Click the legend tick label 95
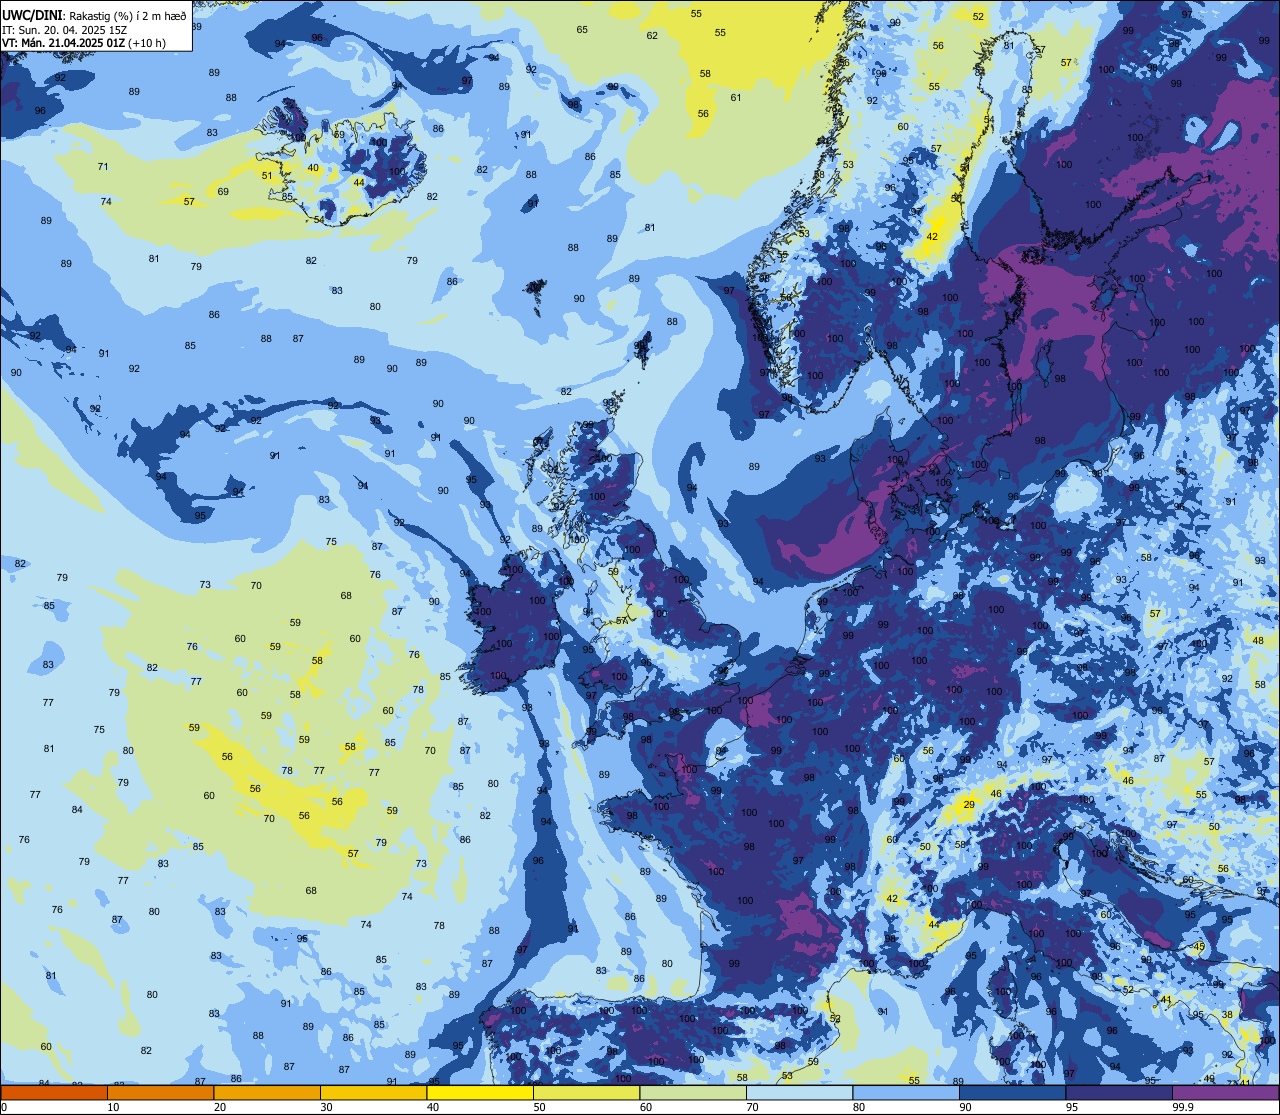This screenshot has width=1280, height=1115. [1073, 1107]
